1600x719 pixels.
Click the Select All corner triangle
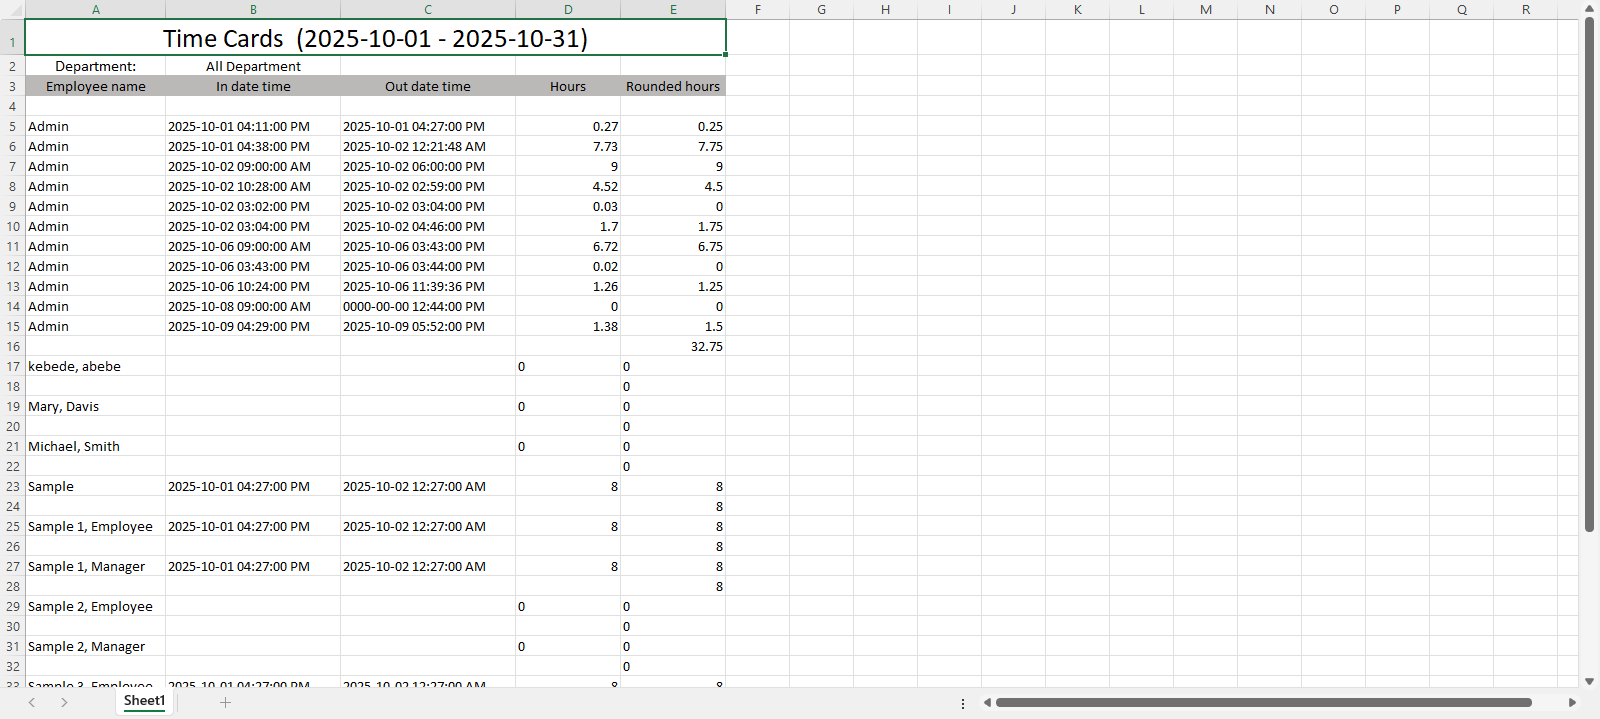point(13,10)
